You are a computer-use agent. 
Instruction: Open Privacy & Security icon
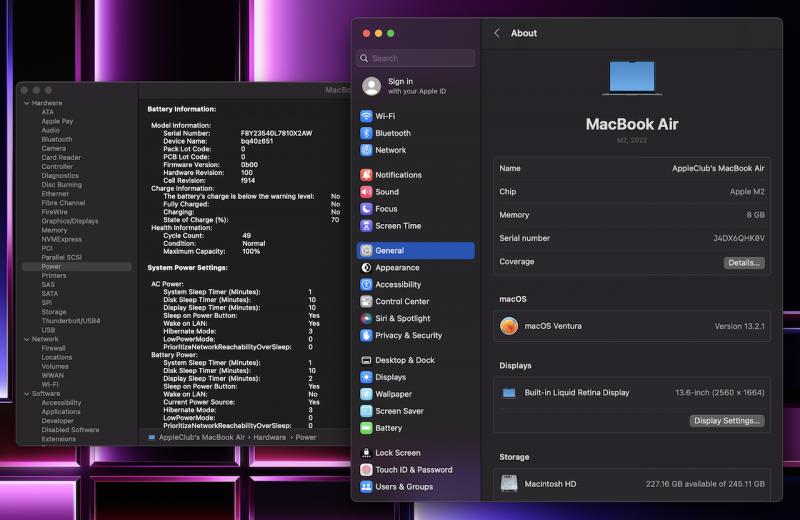point(366,335)
